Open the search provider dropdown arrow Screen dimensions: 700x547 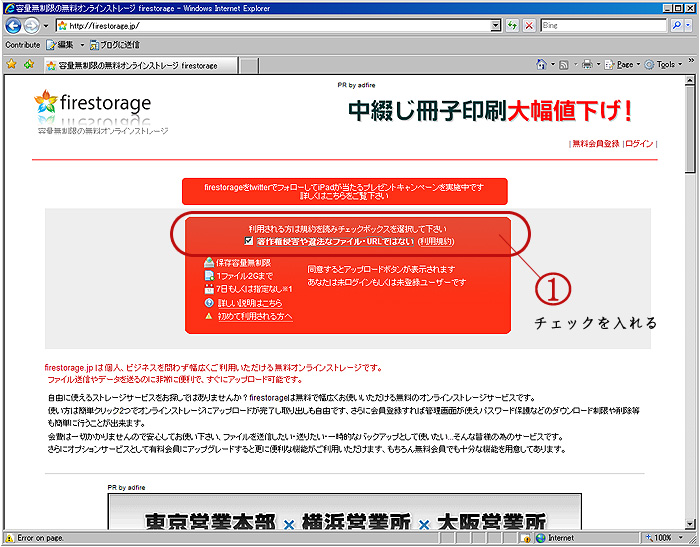click(688, 26)
